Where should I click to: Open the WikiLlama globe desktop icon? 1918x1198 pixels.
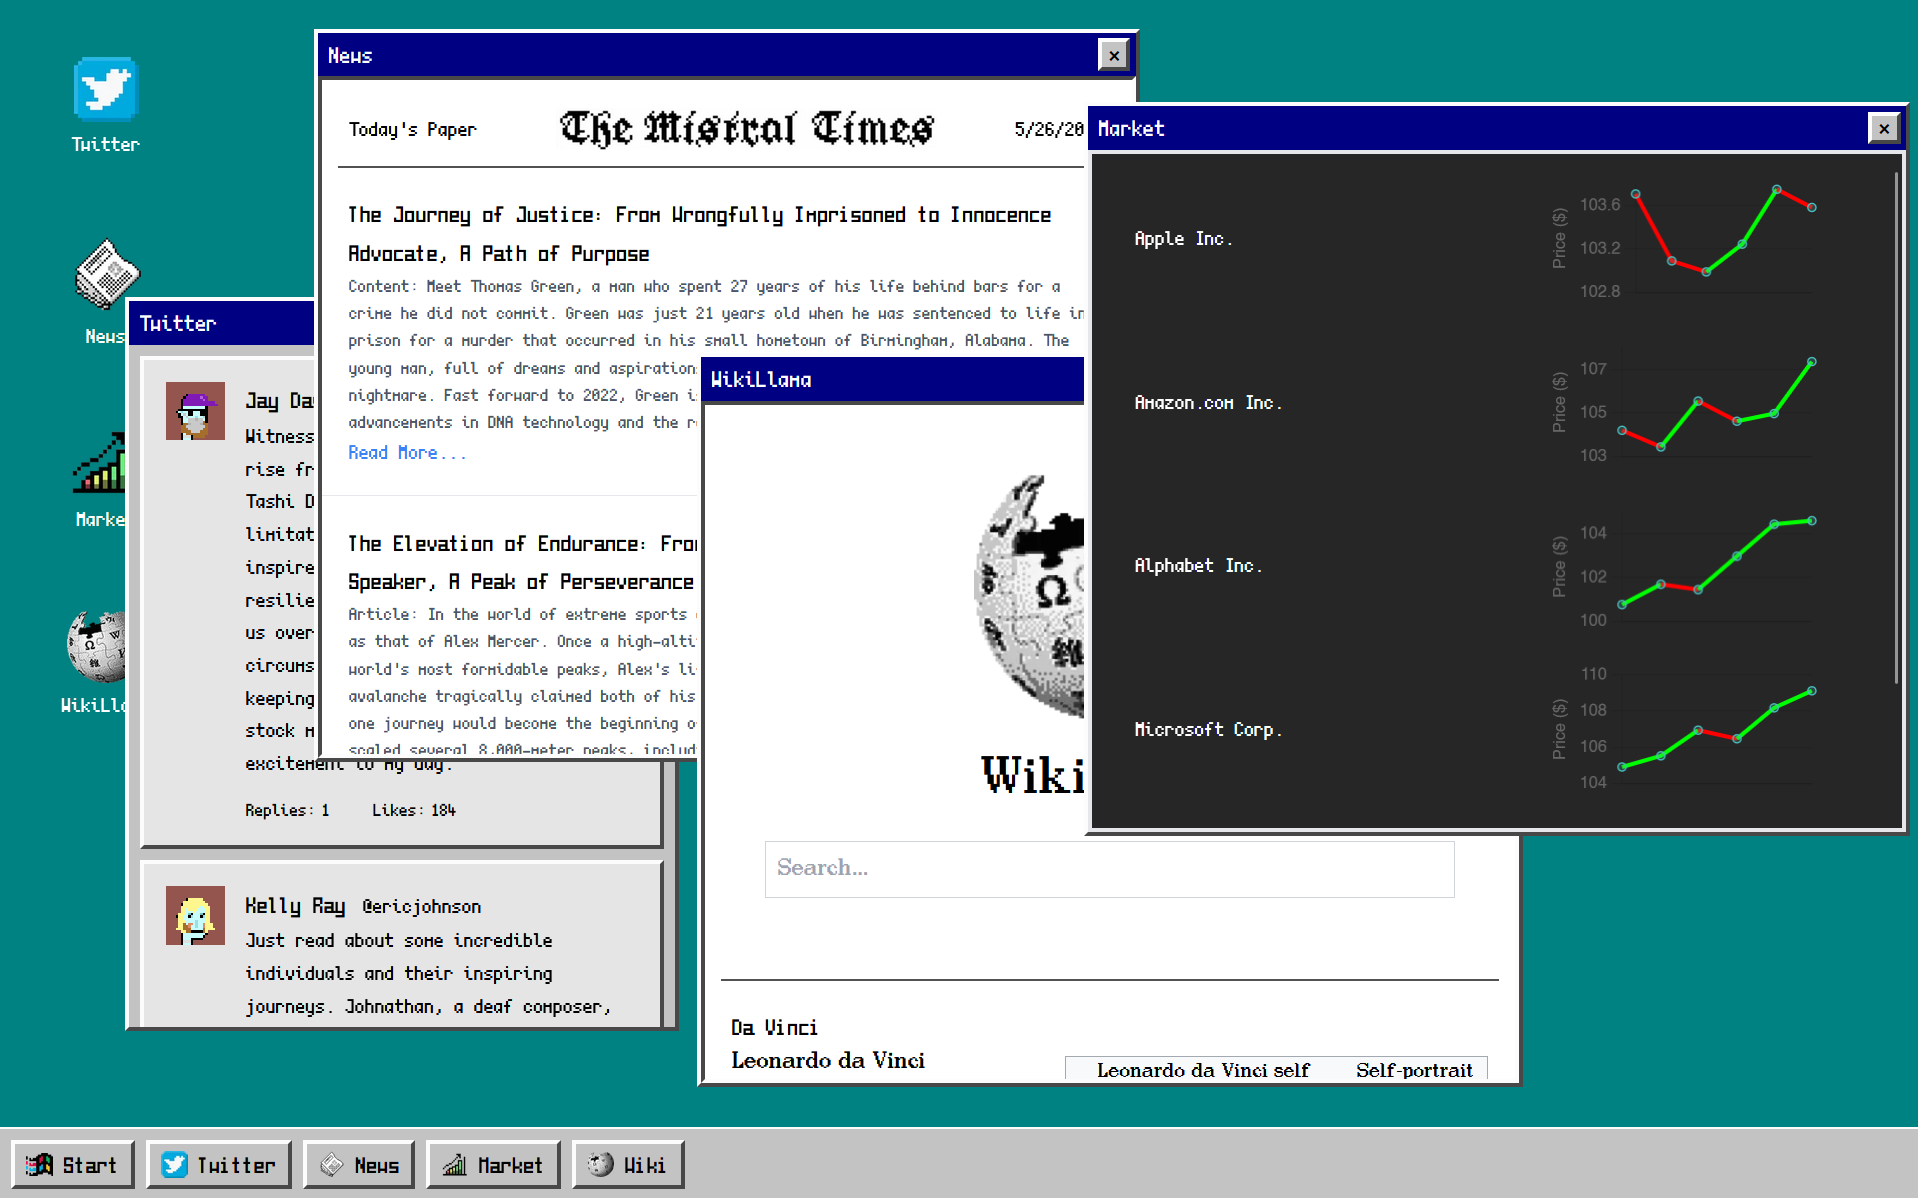click(x=95, y=660)
